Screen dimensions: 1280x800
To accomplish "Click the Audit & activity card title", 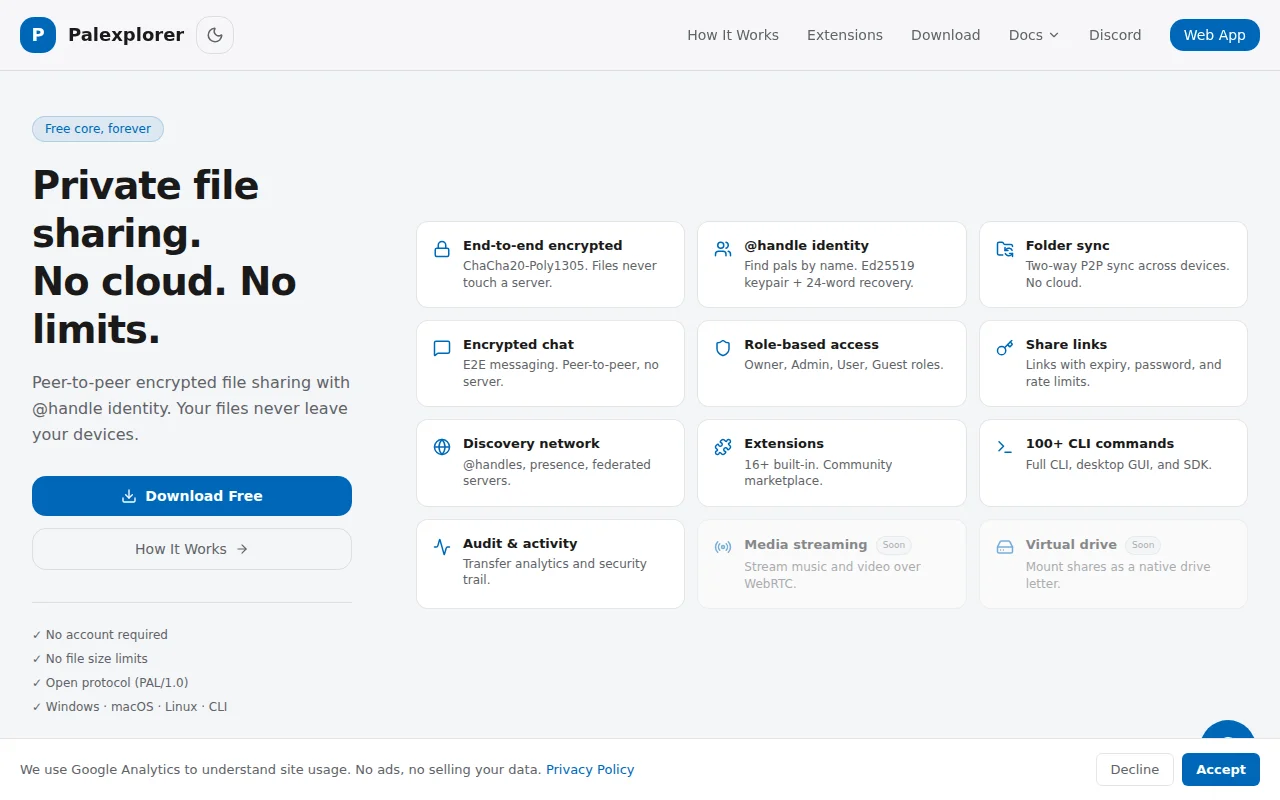I will pyautogui.click(x=520, y=543).
